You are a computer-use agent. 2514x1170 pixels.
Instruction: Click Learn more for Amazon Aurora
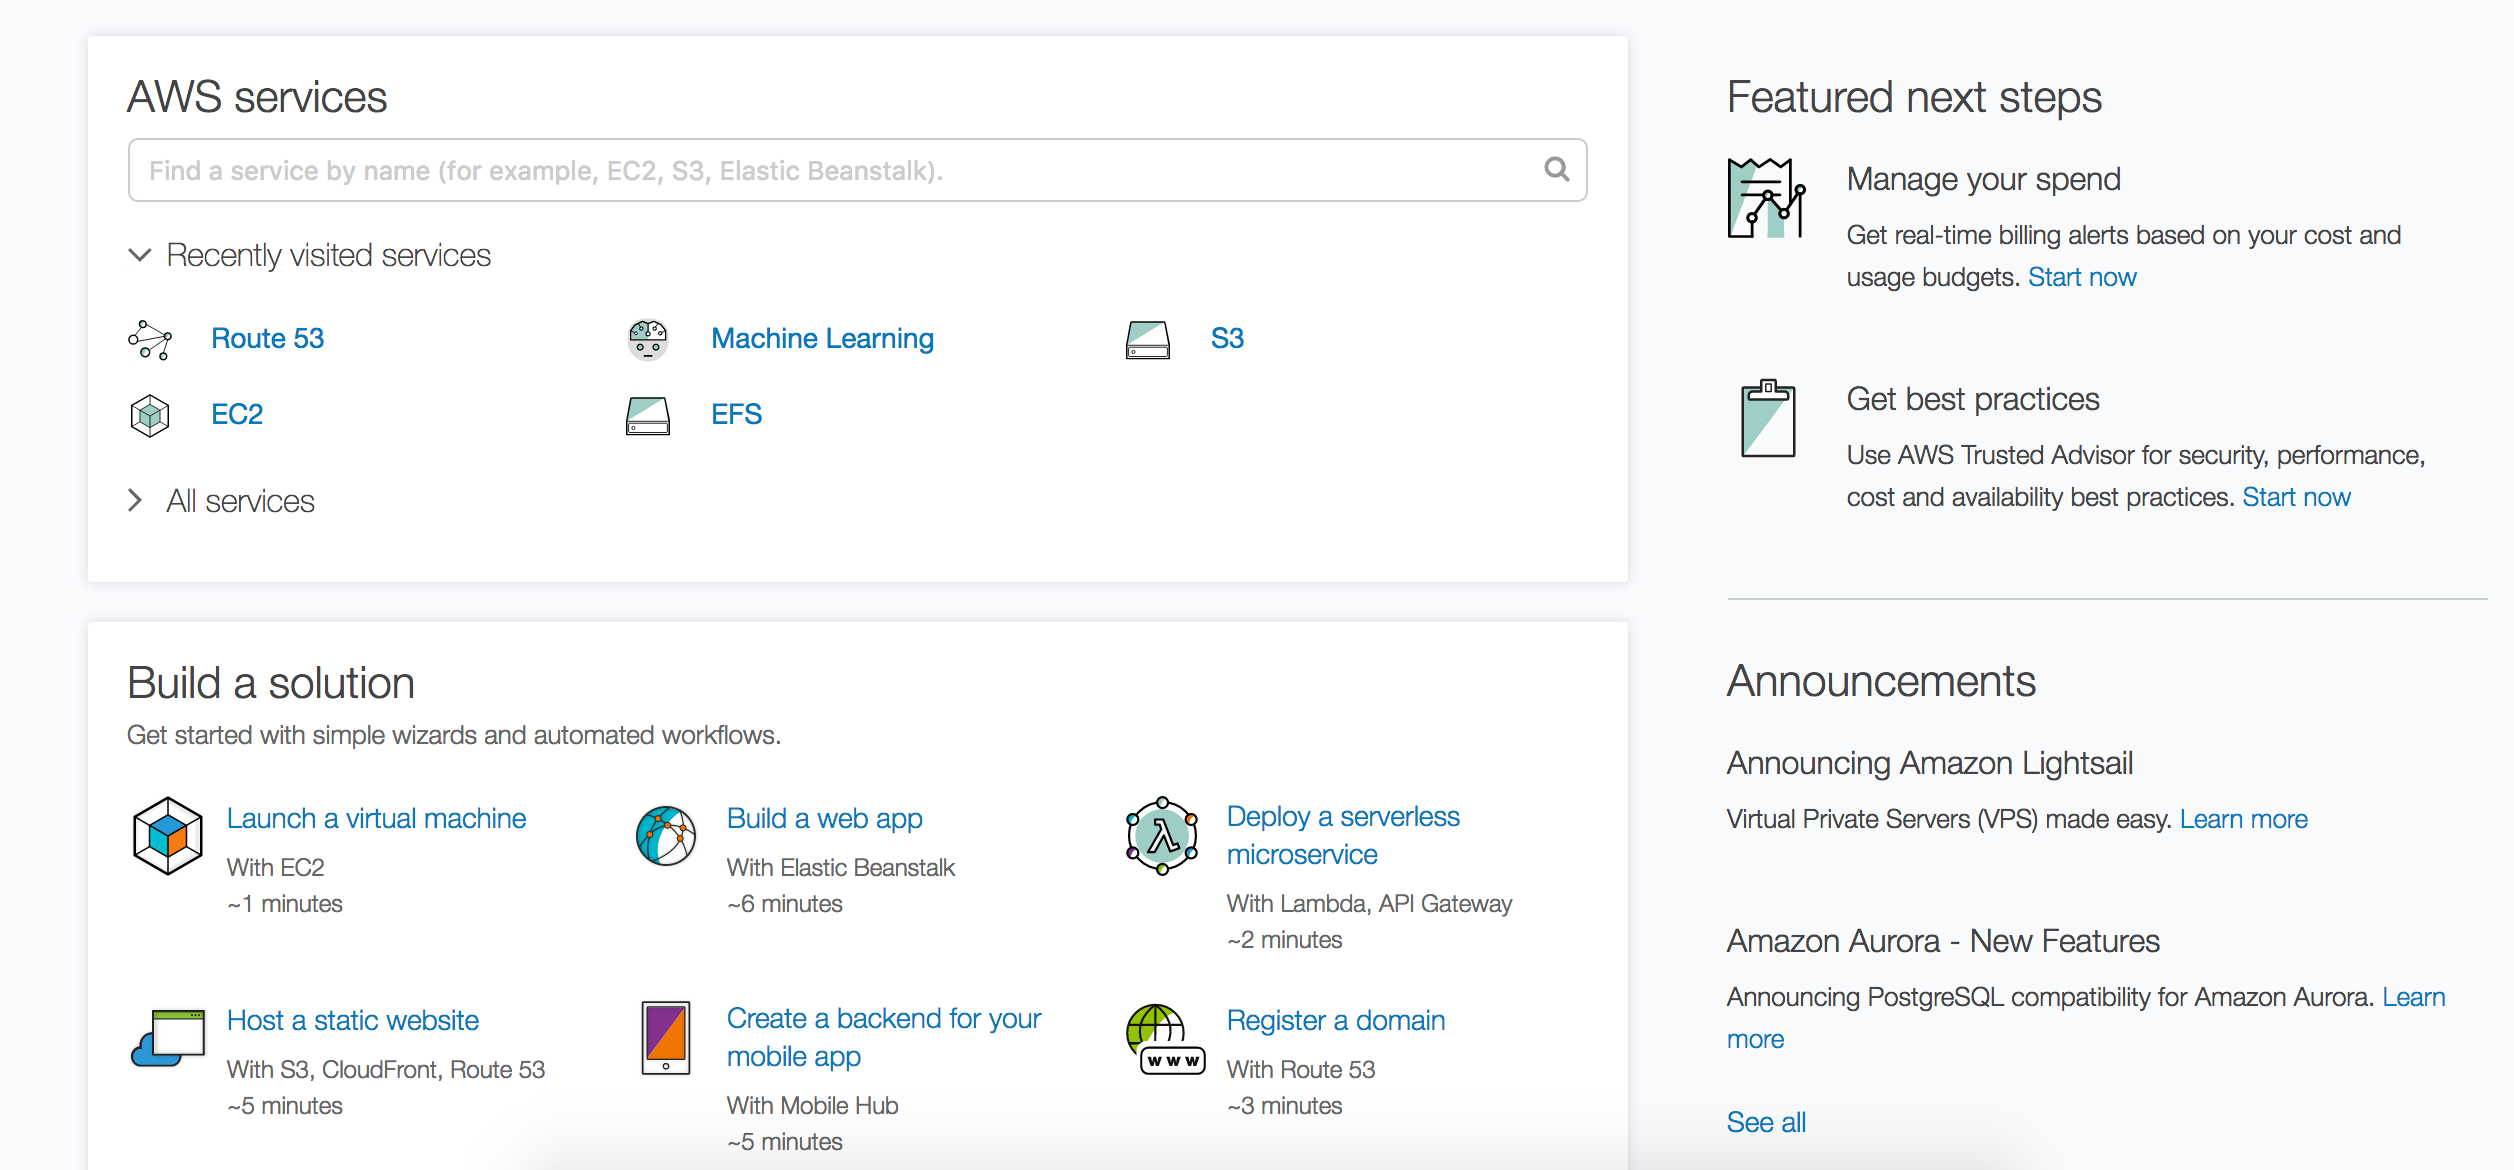pos(2414,997)
